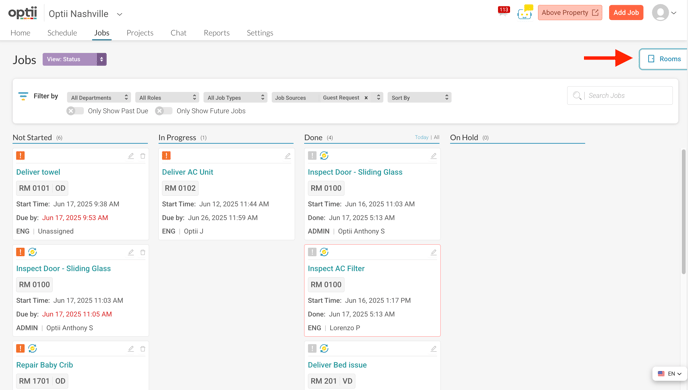688x390 pixels.
Task: Click guest request icon on Repair Baby Crib card
Action: pos(32,348)
